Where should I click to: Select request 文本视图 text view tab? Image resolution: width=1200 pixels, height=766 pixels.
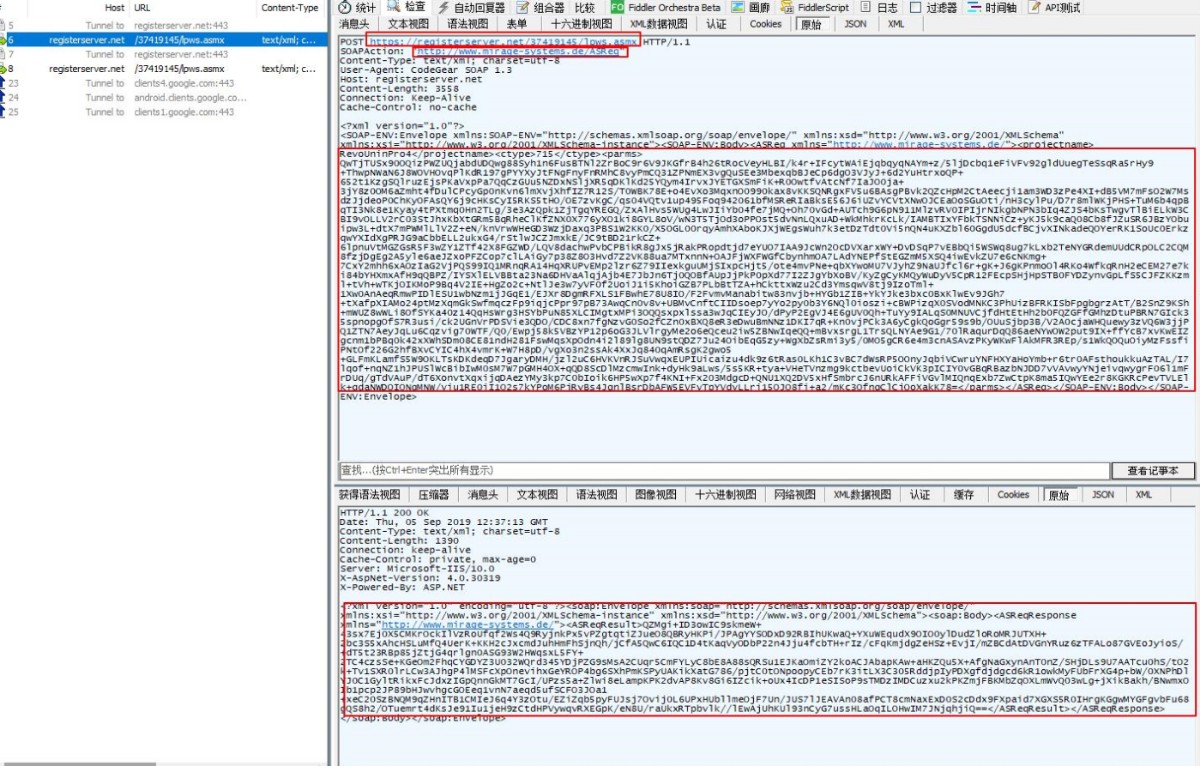(x=408, y=23)
